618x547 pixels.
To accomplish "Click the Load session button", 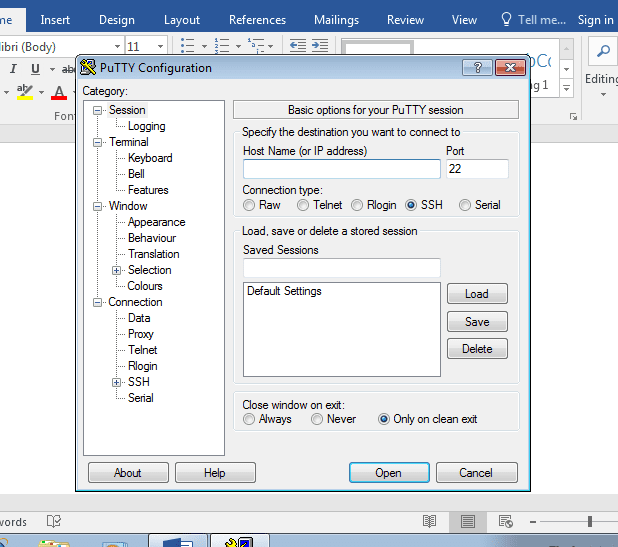I will point(477,294).
